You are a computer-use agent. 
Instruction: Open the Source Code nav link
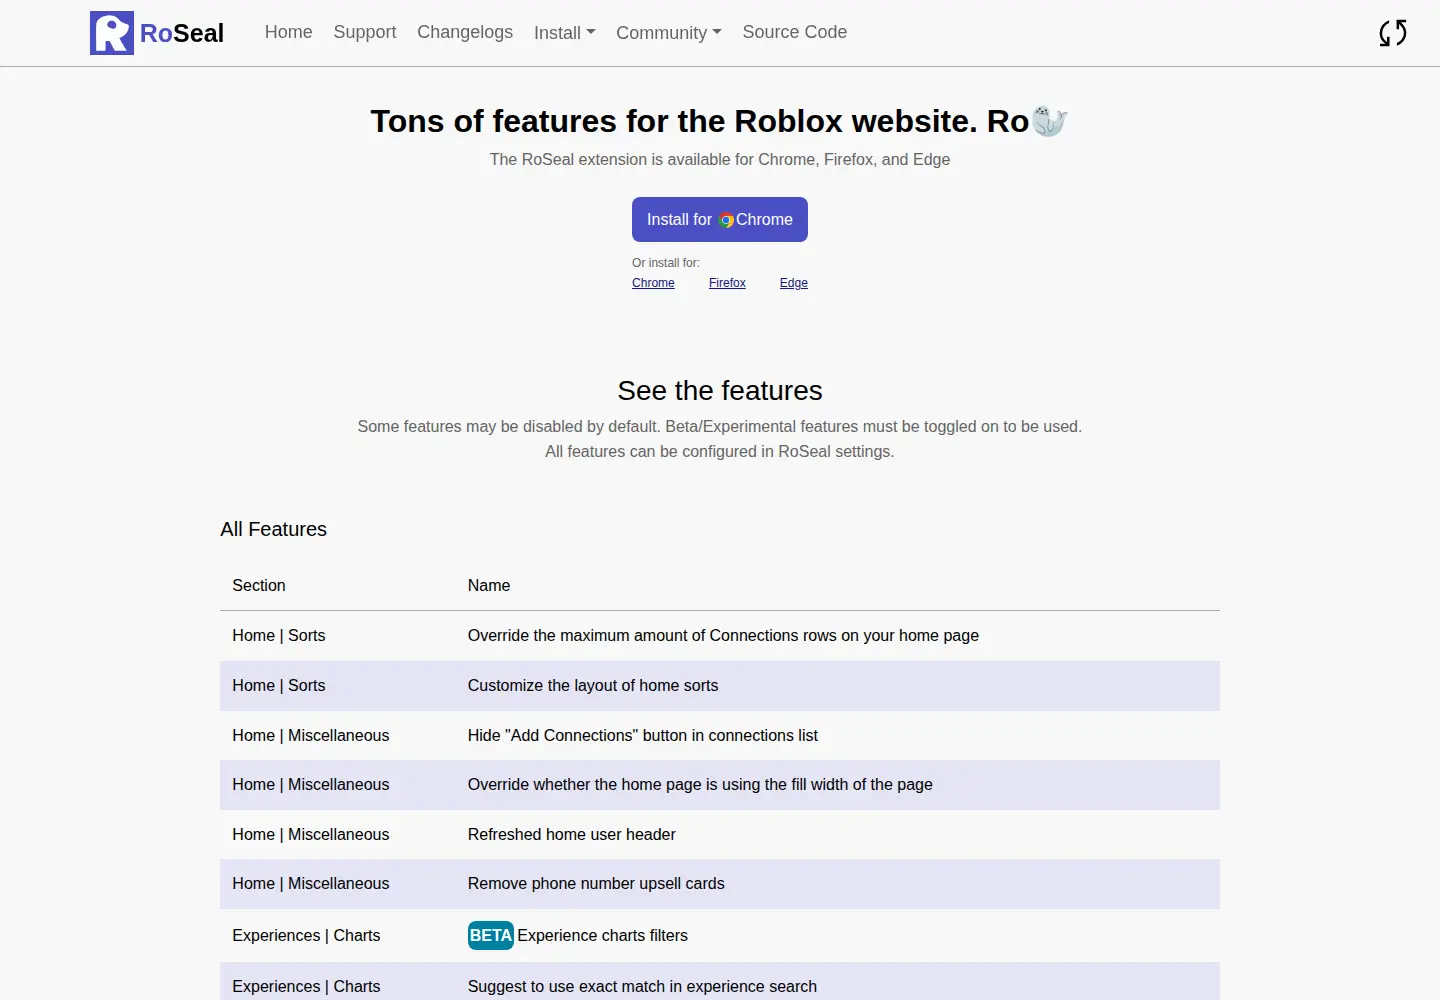795,32
